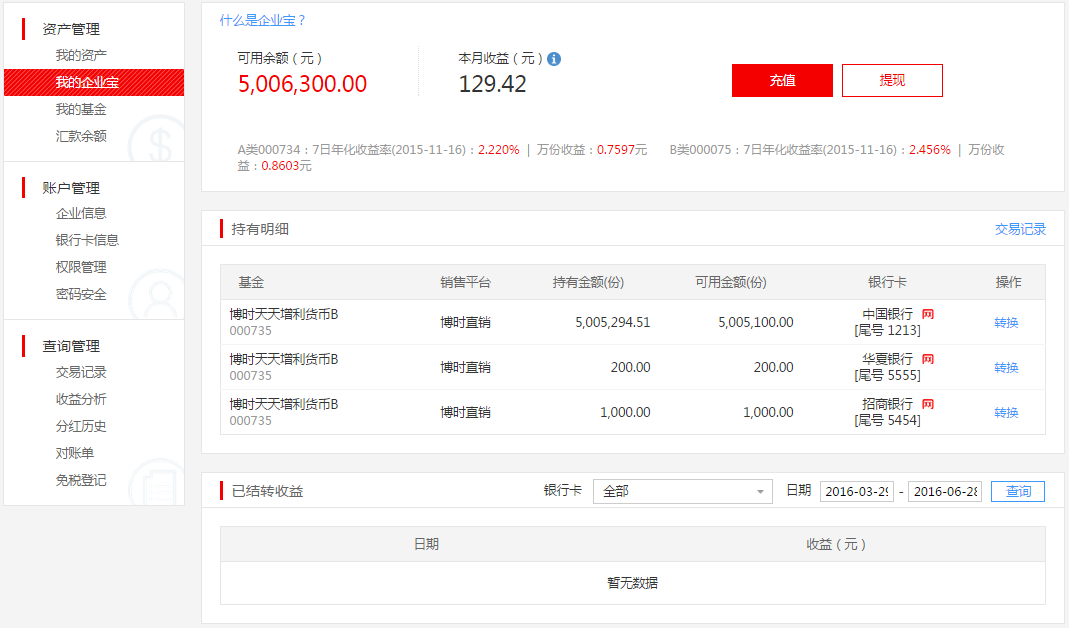The image size is (1069, 628).
Task: Click the red 充值 button
Action: click(782, 80)
